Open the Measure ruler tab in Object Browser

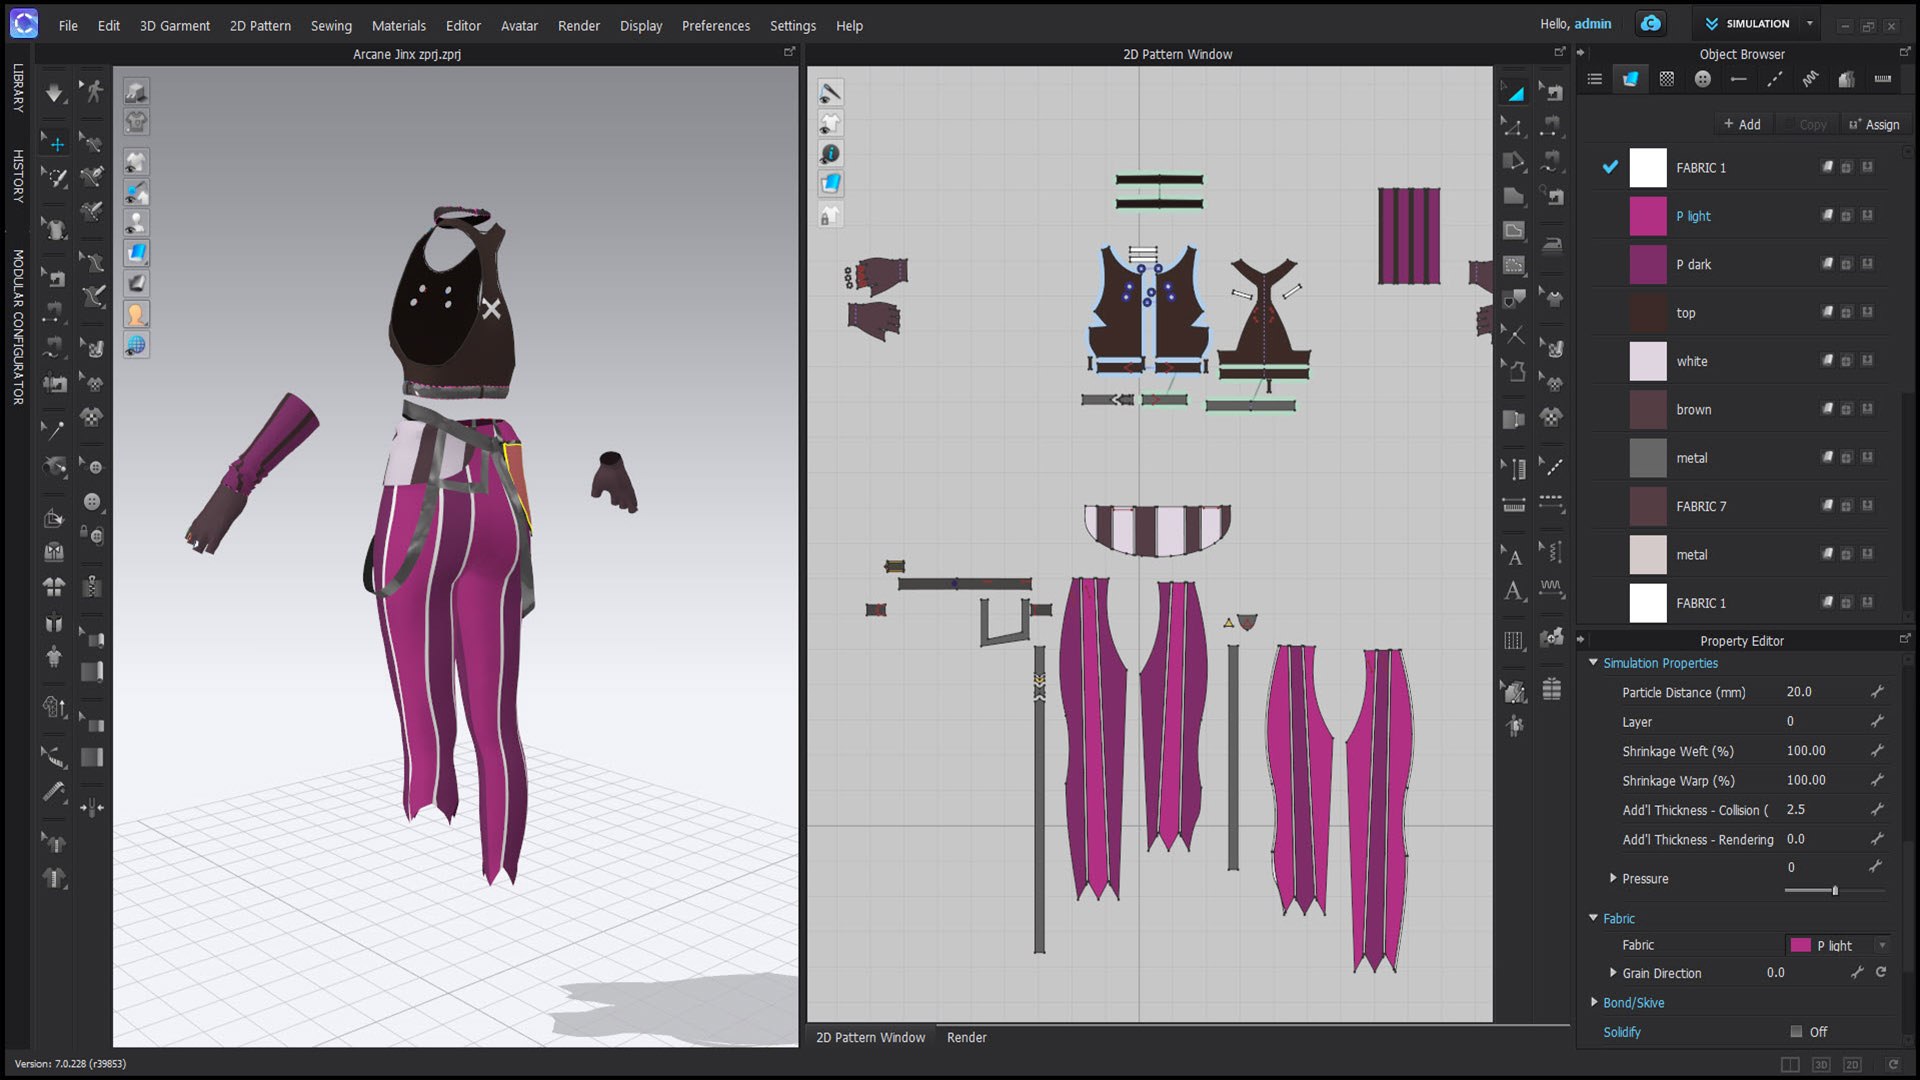[1882, 79]
